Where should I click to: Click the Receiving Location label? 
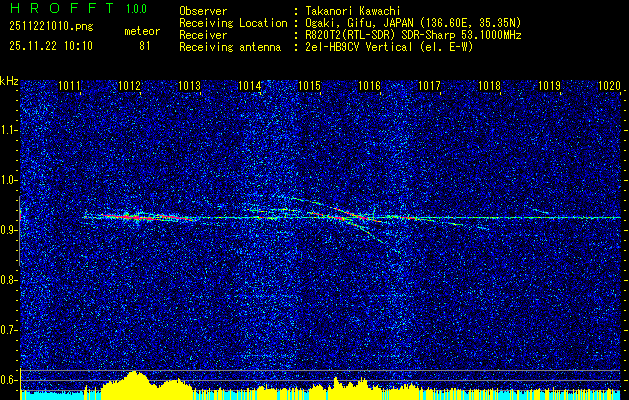233,23
